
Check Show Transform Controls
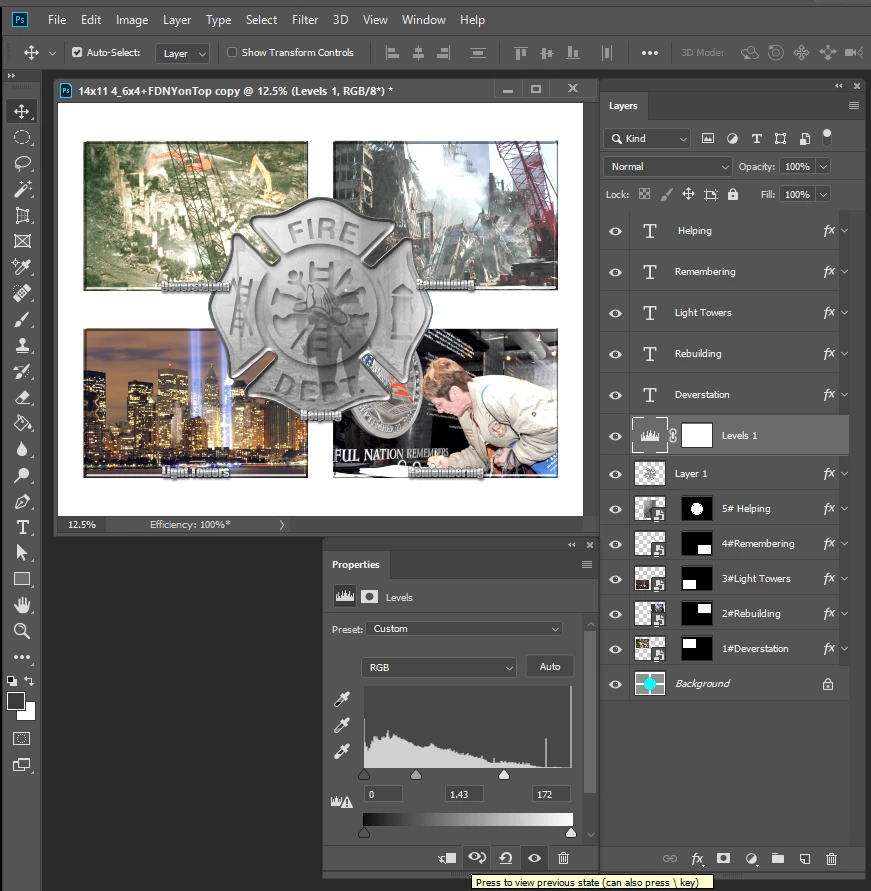(232, 52)
